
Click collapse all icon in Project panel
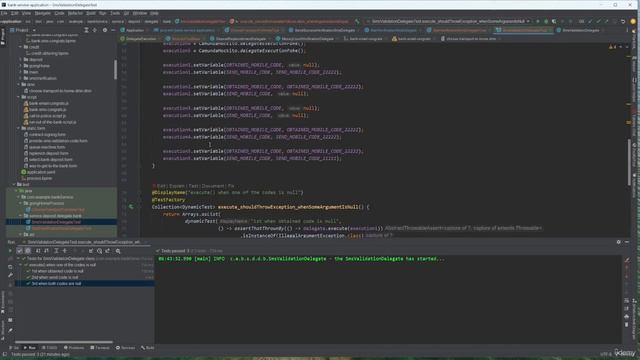tap(94, 30)
